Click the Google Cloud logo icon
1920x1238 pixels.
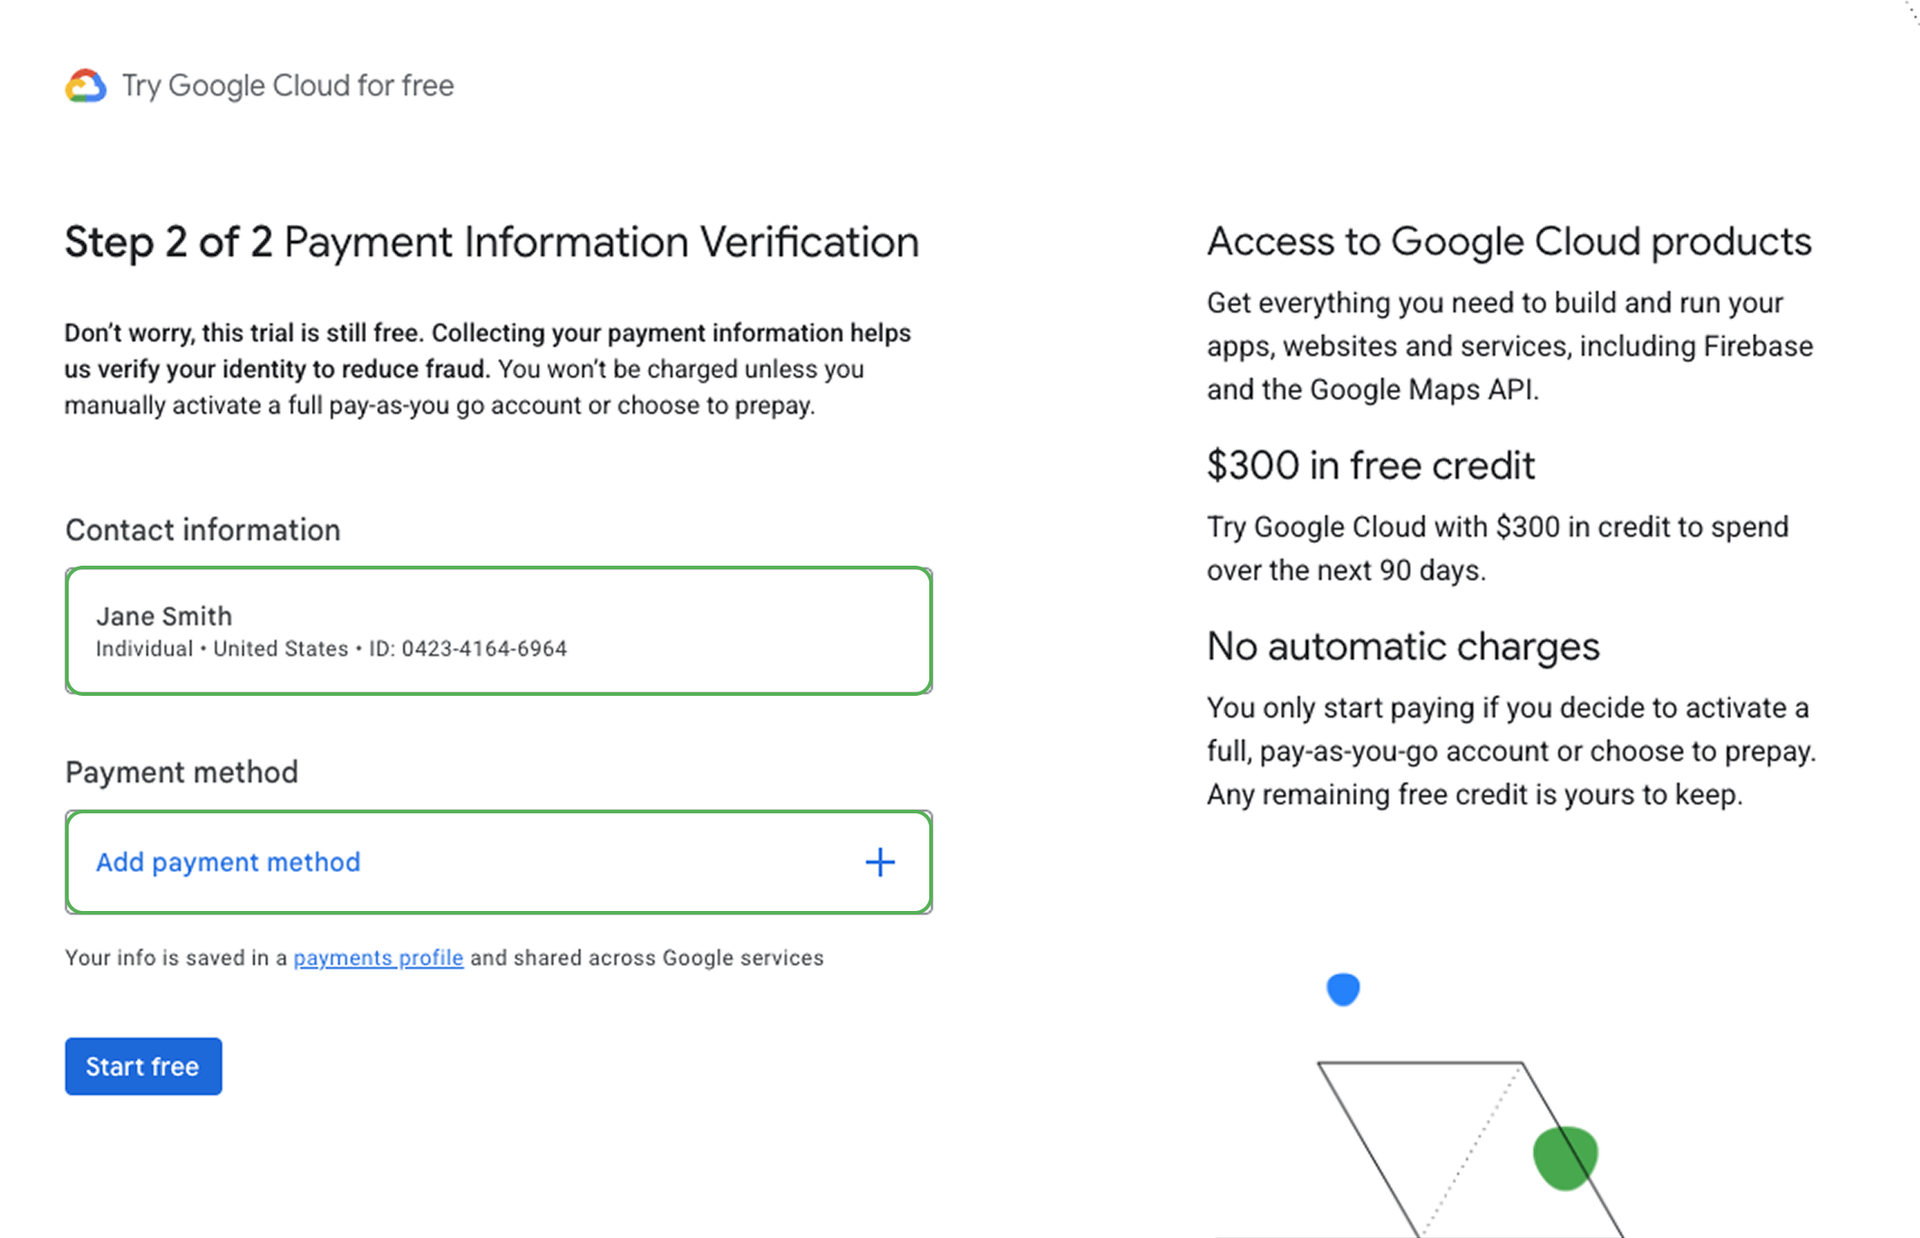pos(86,86)
